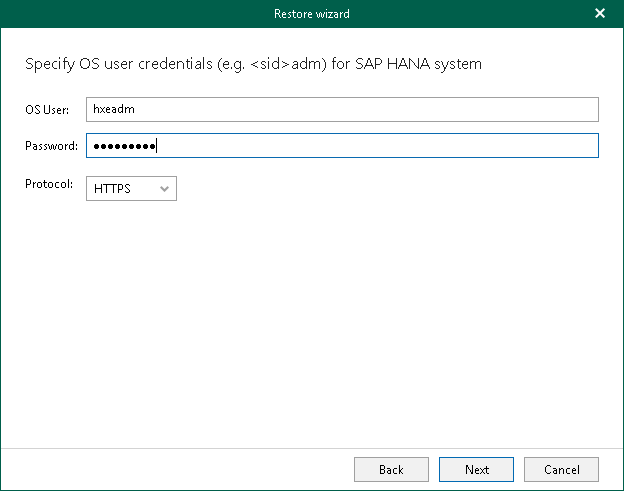Click the OS User input field

[342, 109]
